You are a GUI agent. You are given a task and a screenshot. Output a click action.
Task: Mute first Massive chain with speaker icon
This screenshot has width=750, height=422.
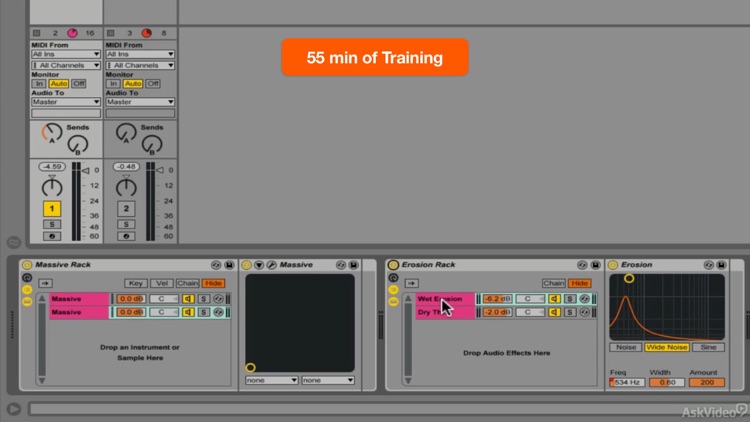point(188,299)
